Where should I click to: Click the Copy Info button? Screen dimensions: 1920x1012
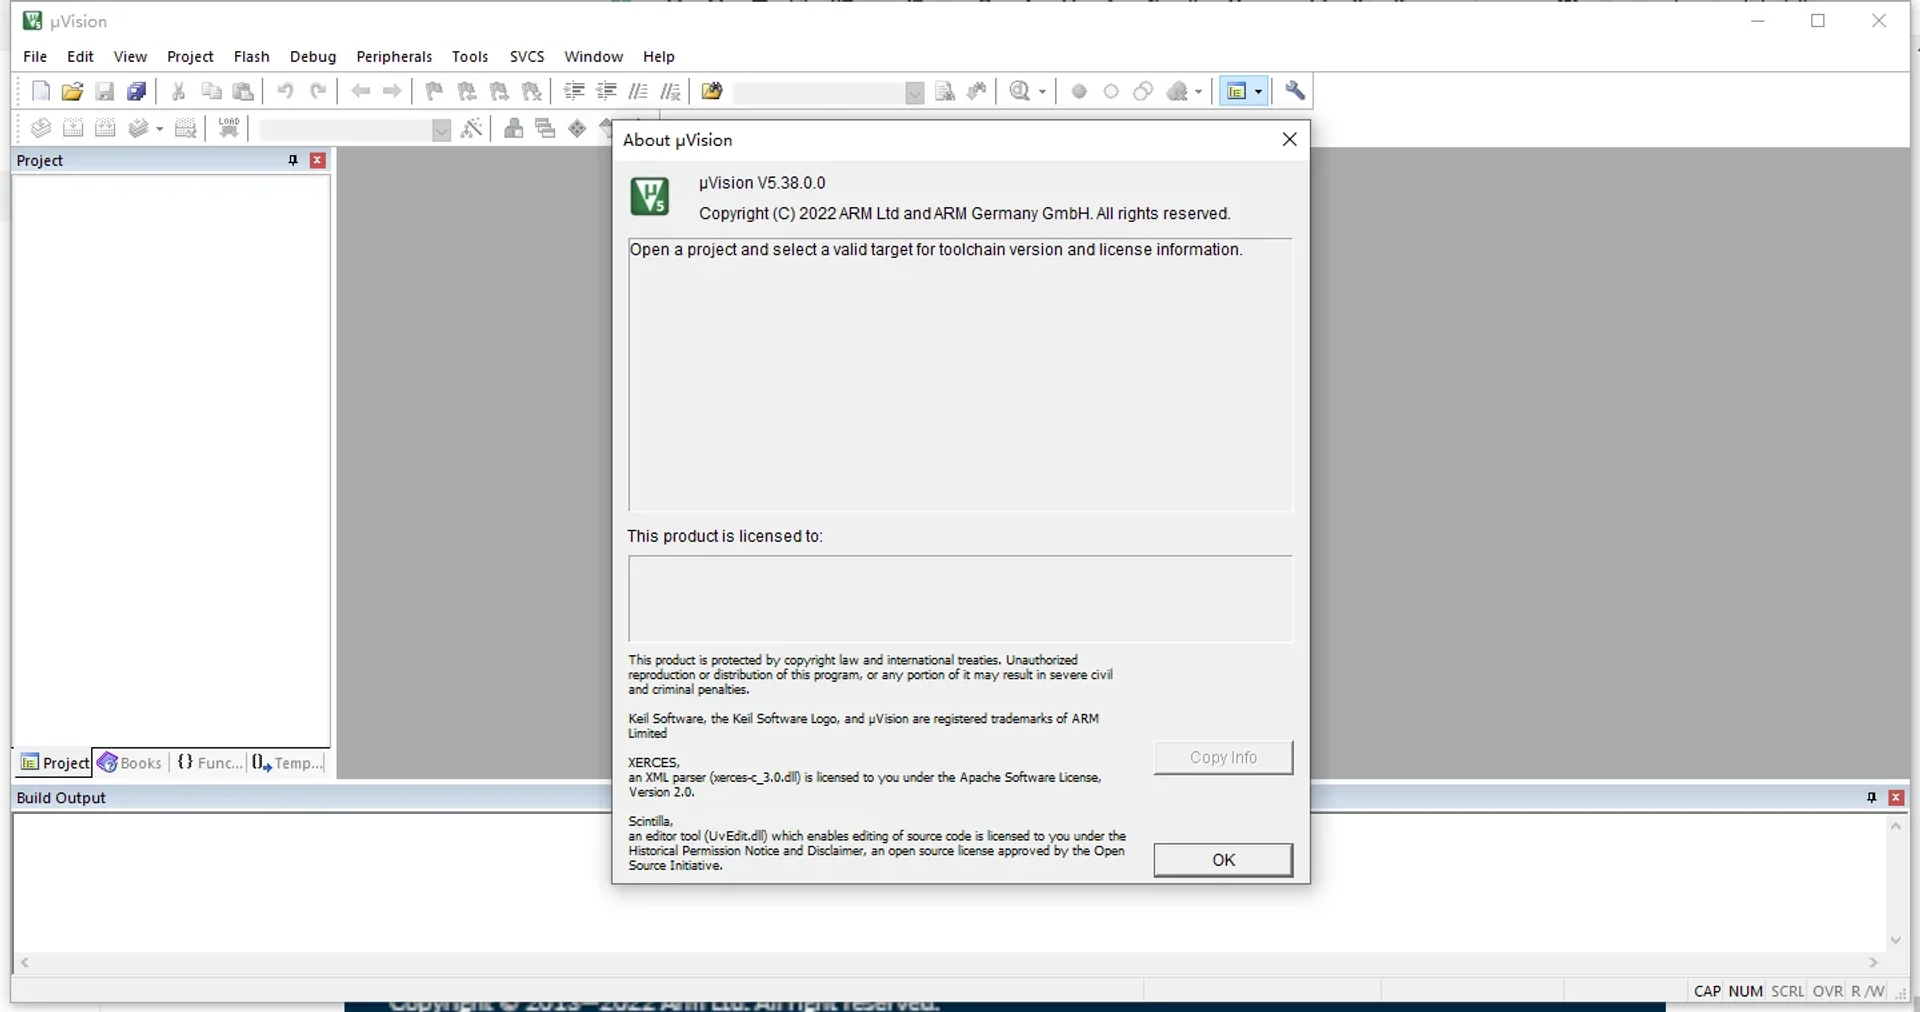[1222, 758]
